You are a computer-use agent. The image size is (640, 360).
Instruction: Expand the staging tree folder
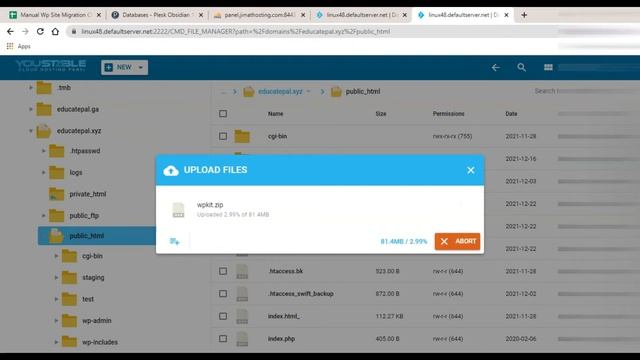pyautogui.click(x=56, y=278)
